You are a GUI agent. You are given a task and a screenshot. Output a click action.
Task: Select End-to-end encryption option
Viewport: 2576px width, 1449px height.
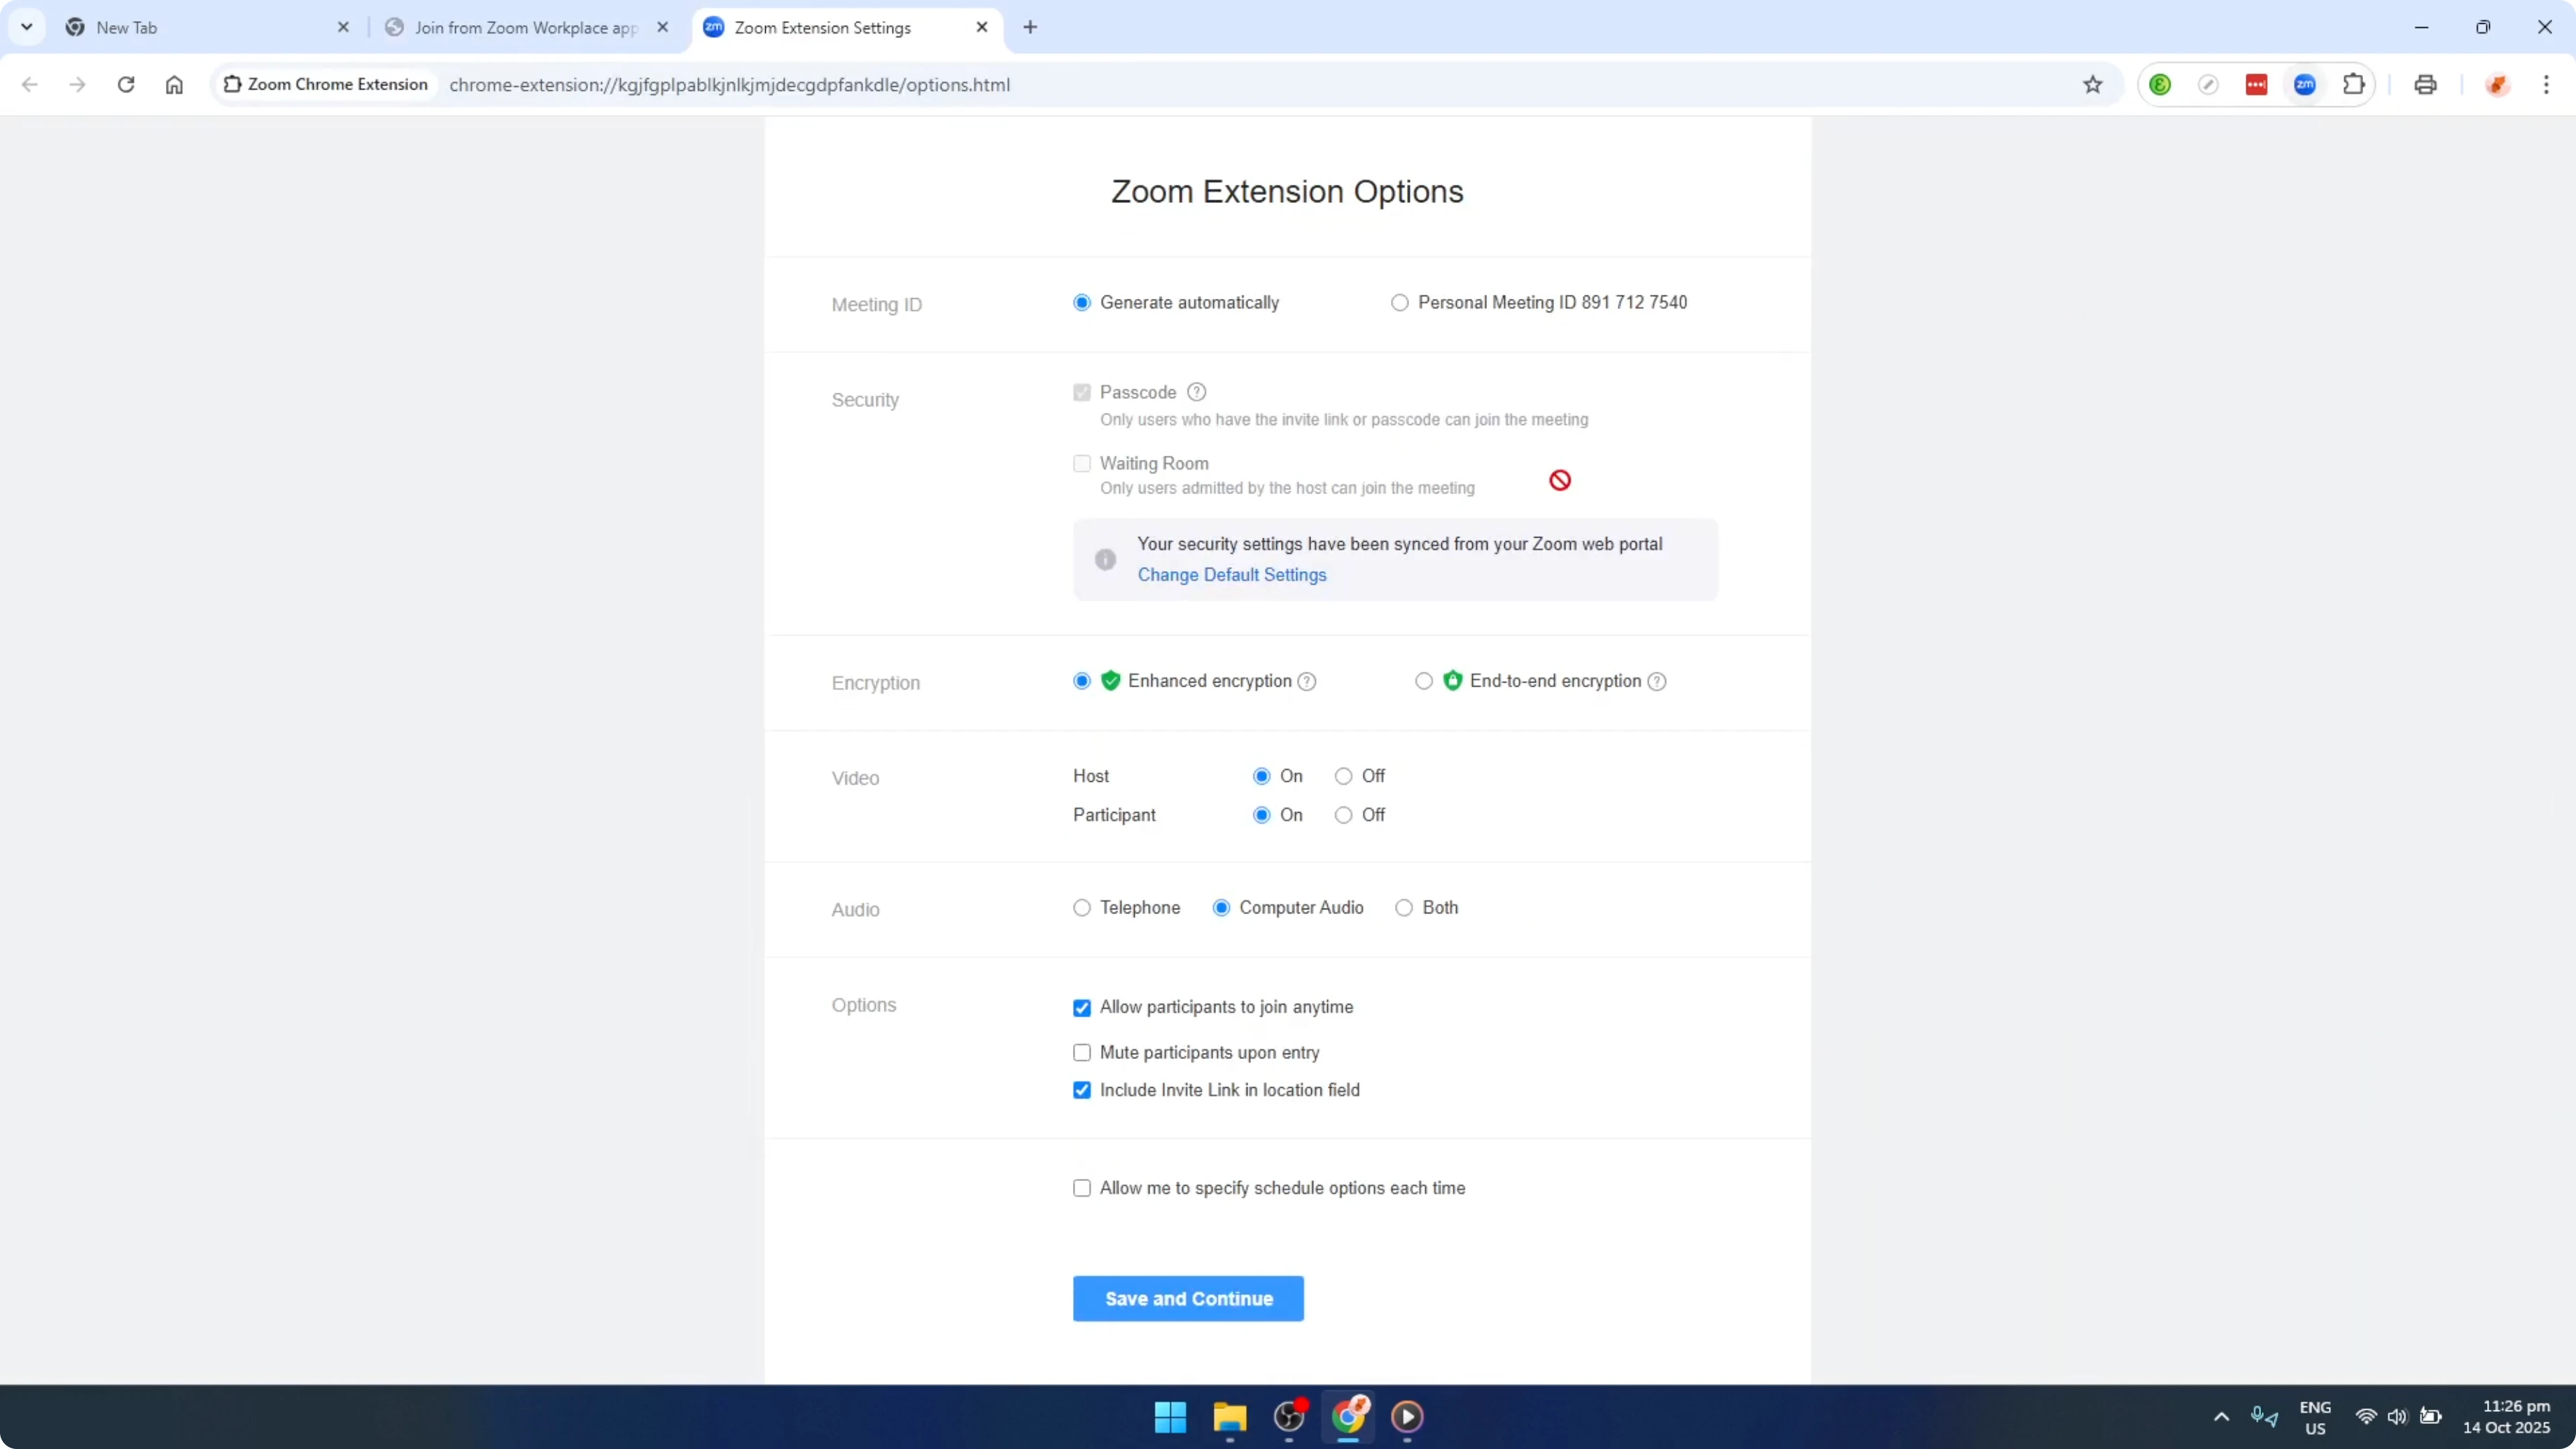[1424, 681]
